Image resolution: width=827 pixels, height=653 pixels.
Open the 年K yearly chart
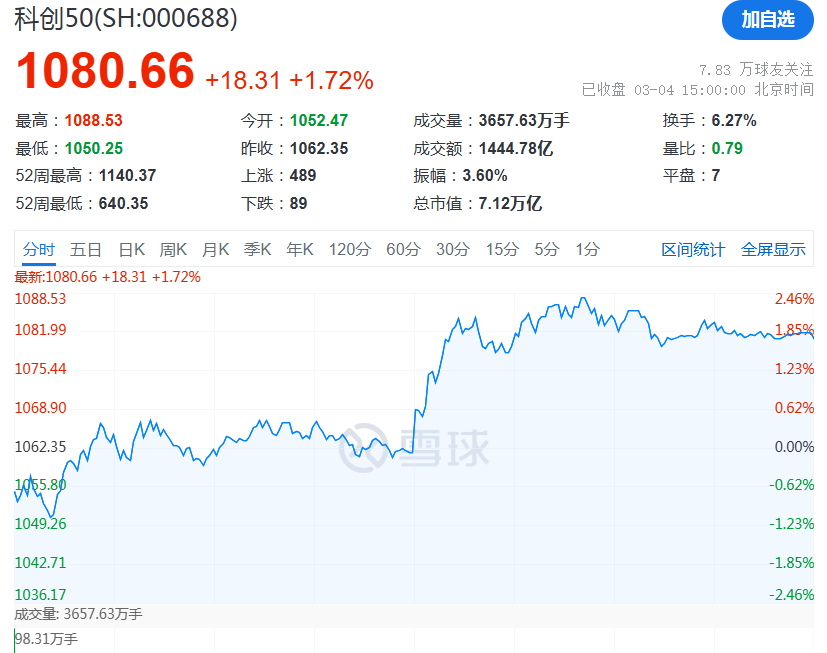point(300,250)
